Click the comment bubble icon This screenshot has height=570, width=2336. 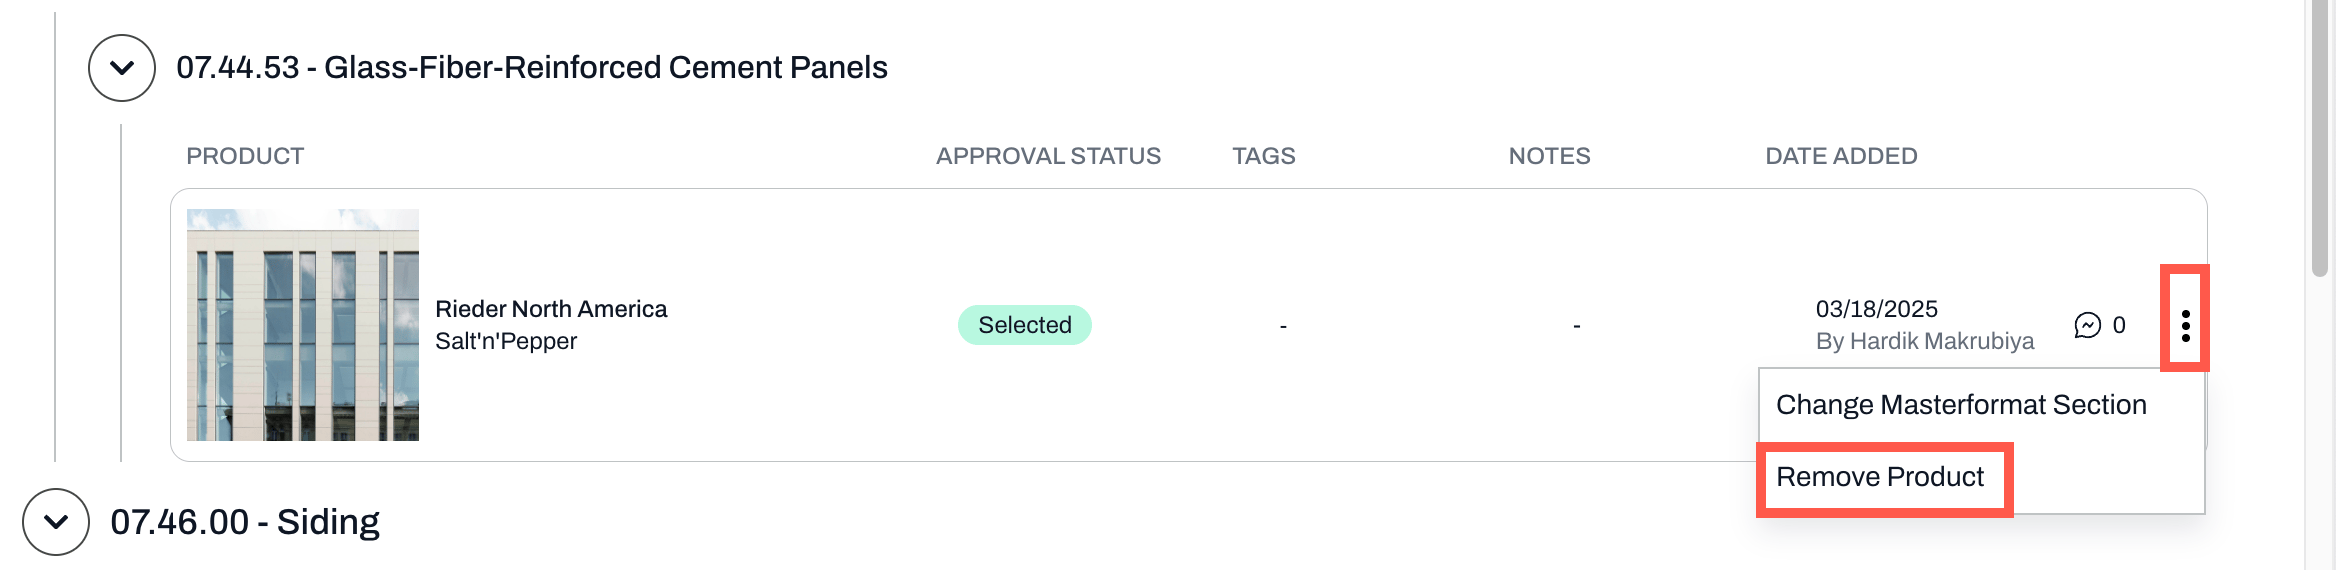tap(2087, 325)
